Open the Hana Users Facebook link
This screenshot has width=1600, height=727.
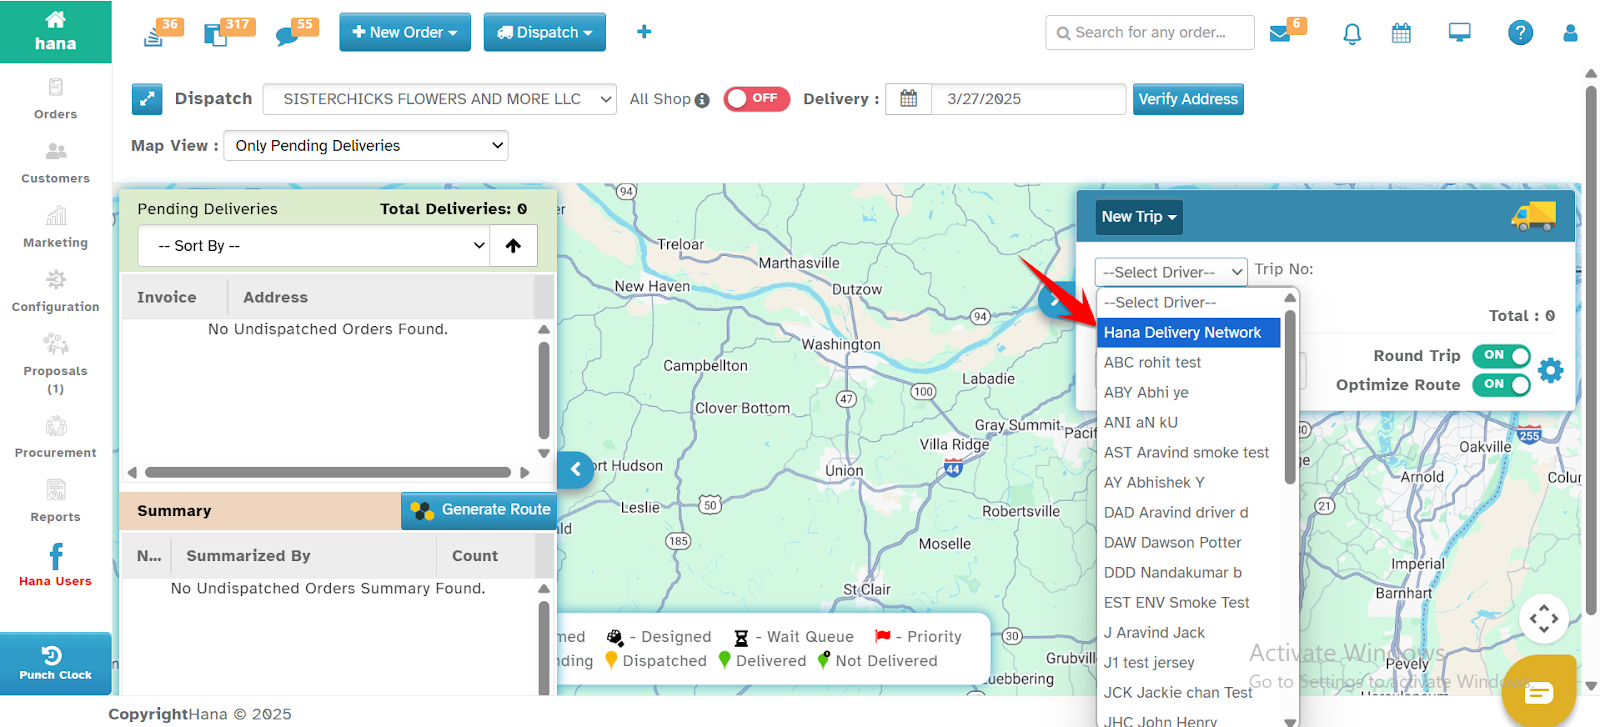click(x=55, y=565)
